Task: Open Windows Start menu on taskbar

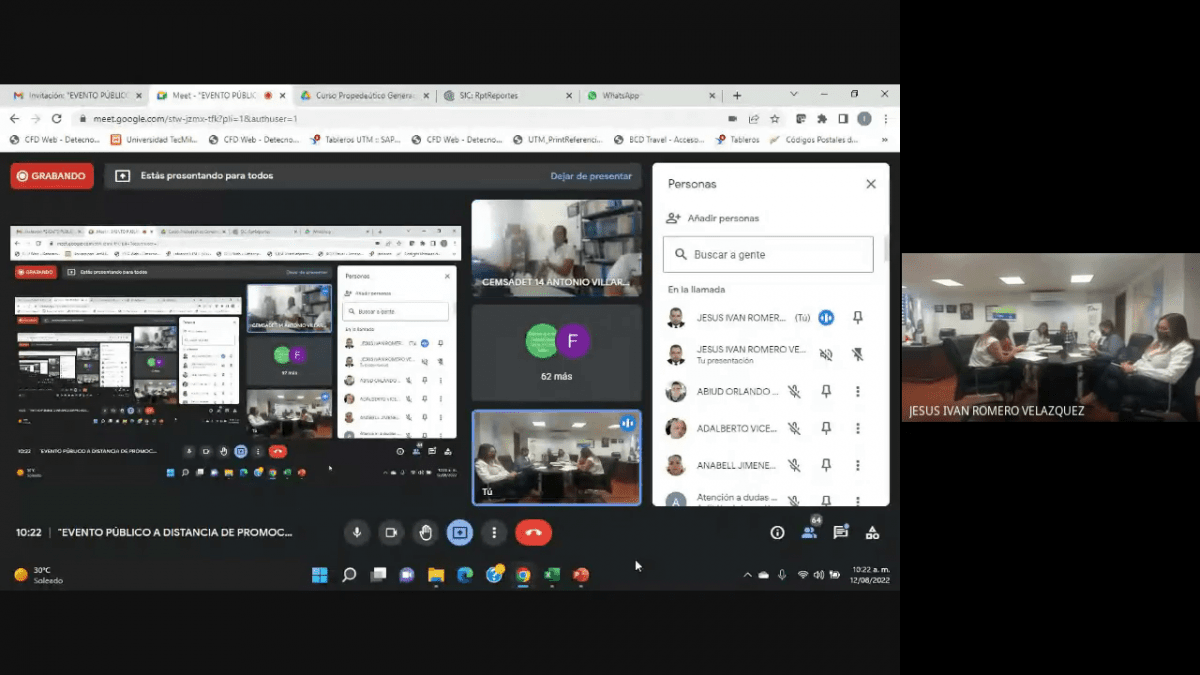Action: click(319, 575)
